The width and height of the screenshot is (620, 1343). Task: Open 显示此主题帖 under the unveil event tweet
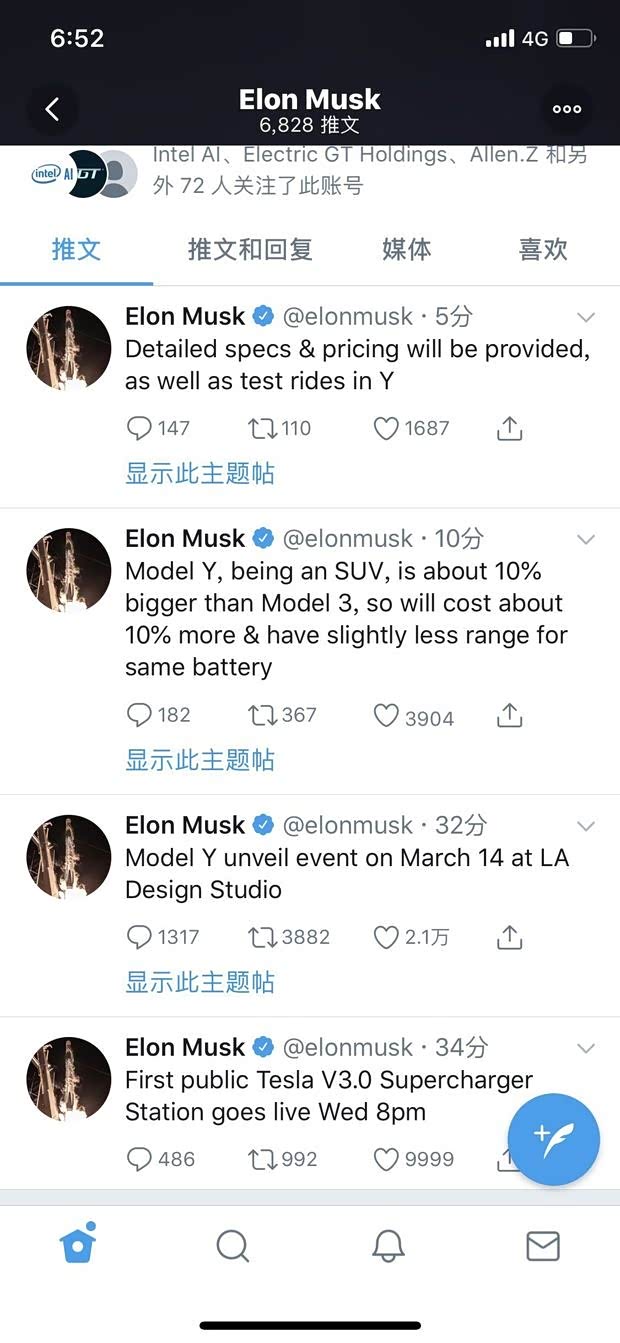[199, 982]
